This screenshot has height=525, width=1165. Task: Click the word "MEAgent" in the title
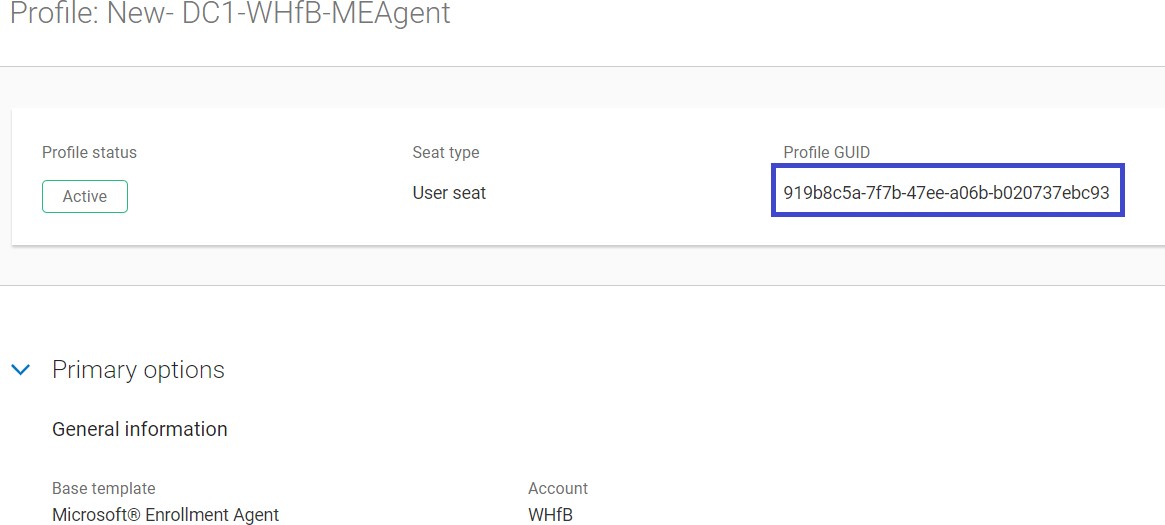coord(395,14)
